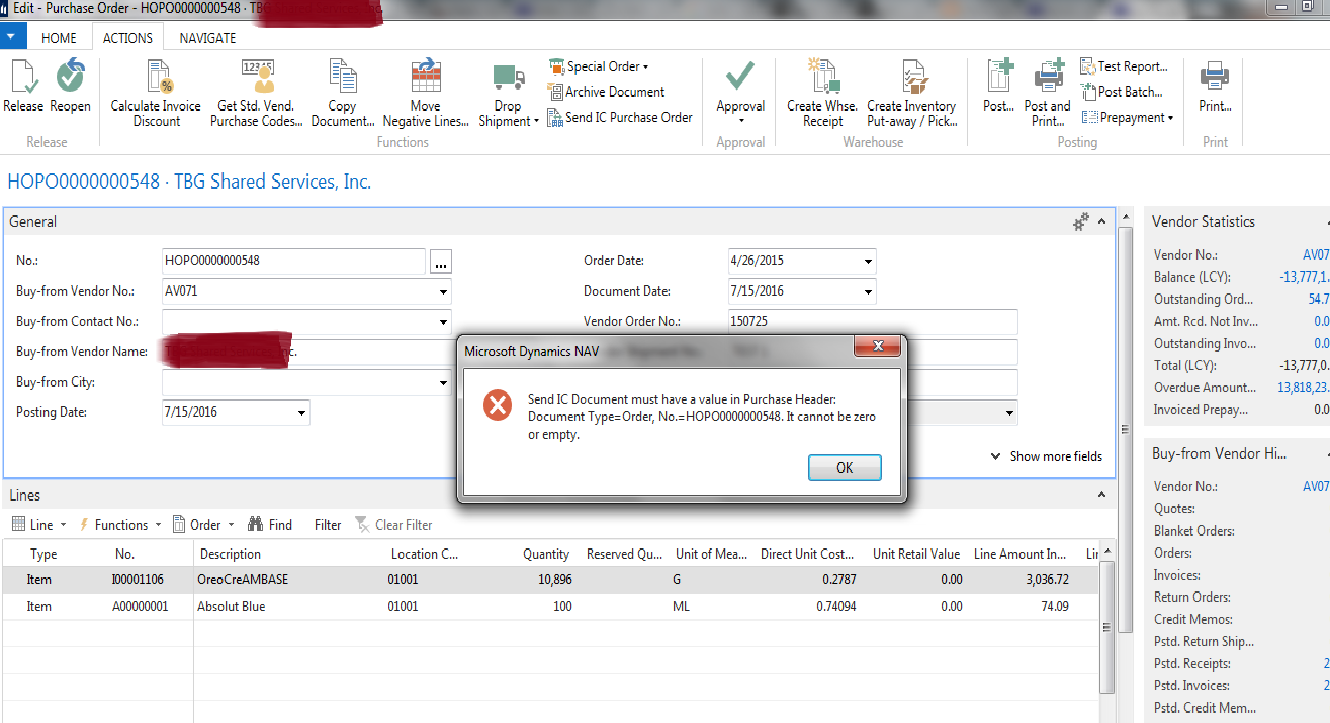This screenshot has width=1330, height=723.
Task: Close the error dialog with X
Action: point(878,345)
